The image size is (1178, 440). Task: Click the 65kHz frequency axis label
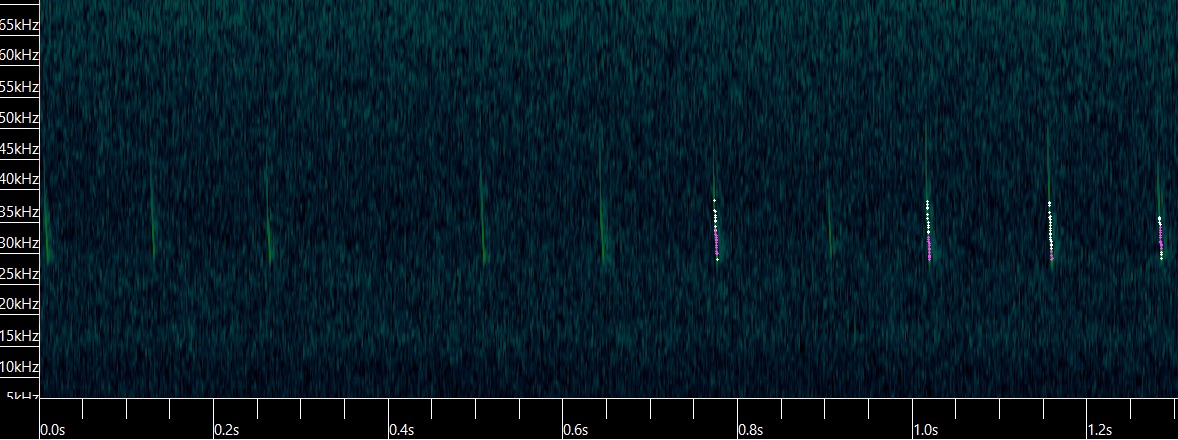click(19, 24)
